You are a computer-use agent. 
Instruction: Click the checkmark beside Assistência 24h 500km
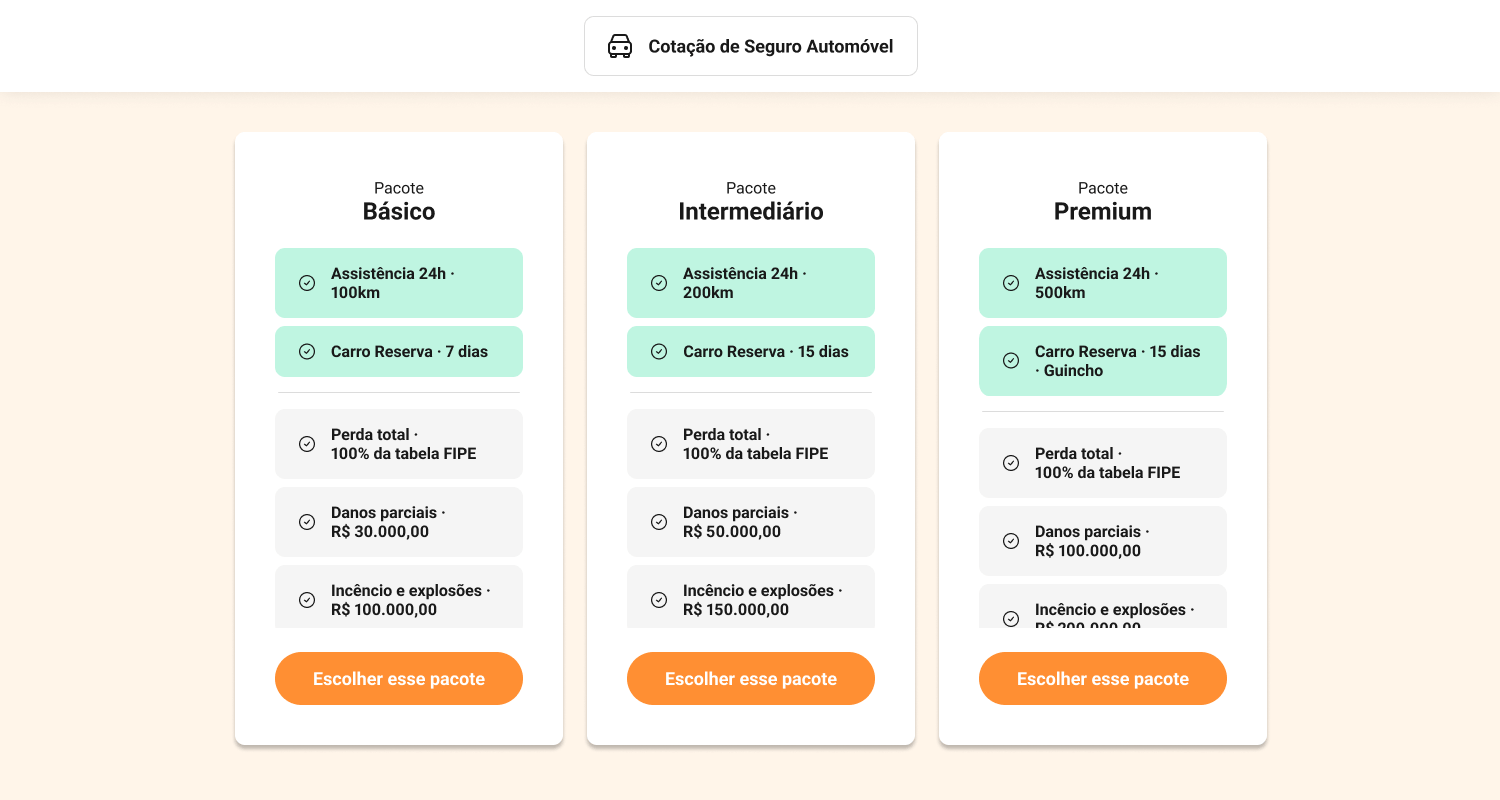click(1011, 283)
